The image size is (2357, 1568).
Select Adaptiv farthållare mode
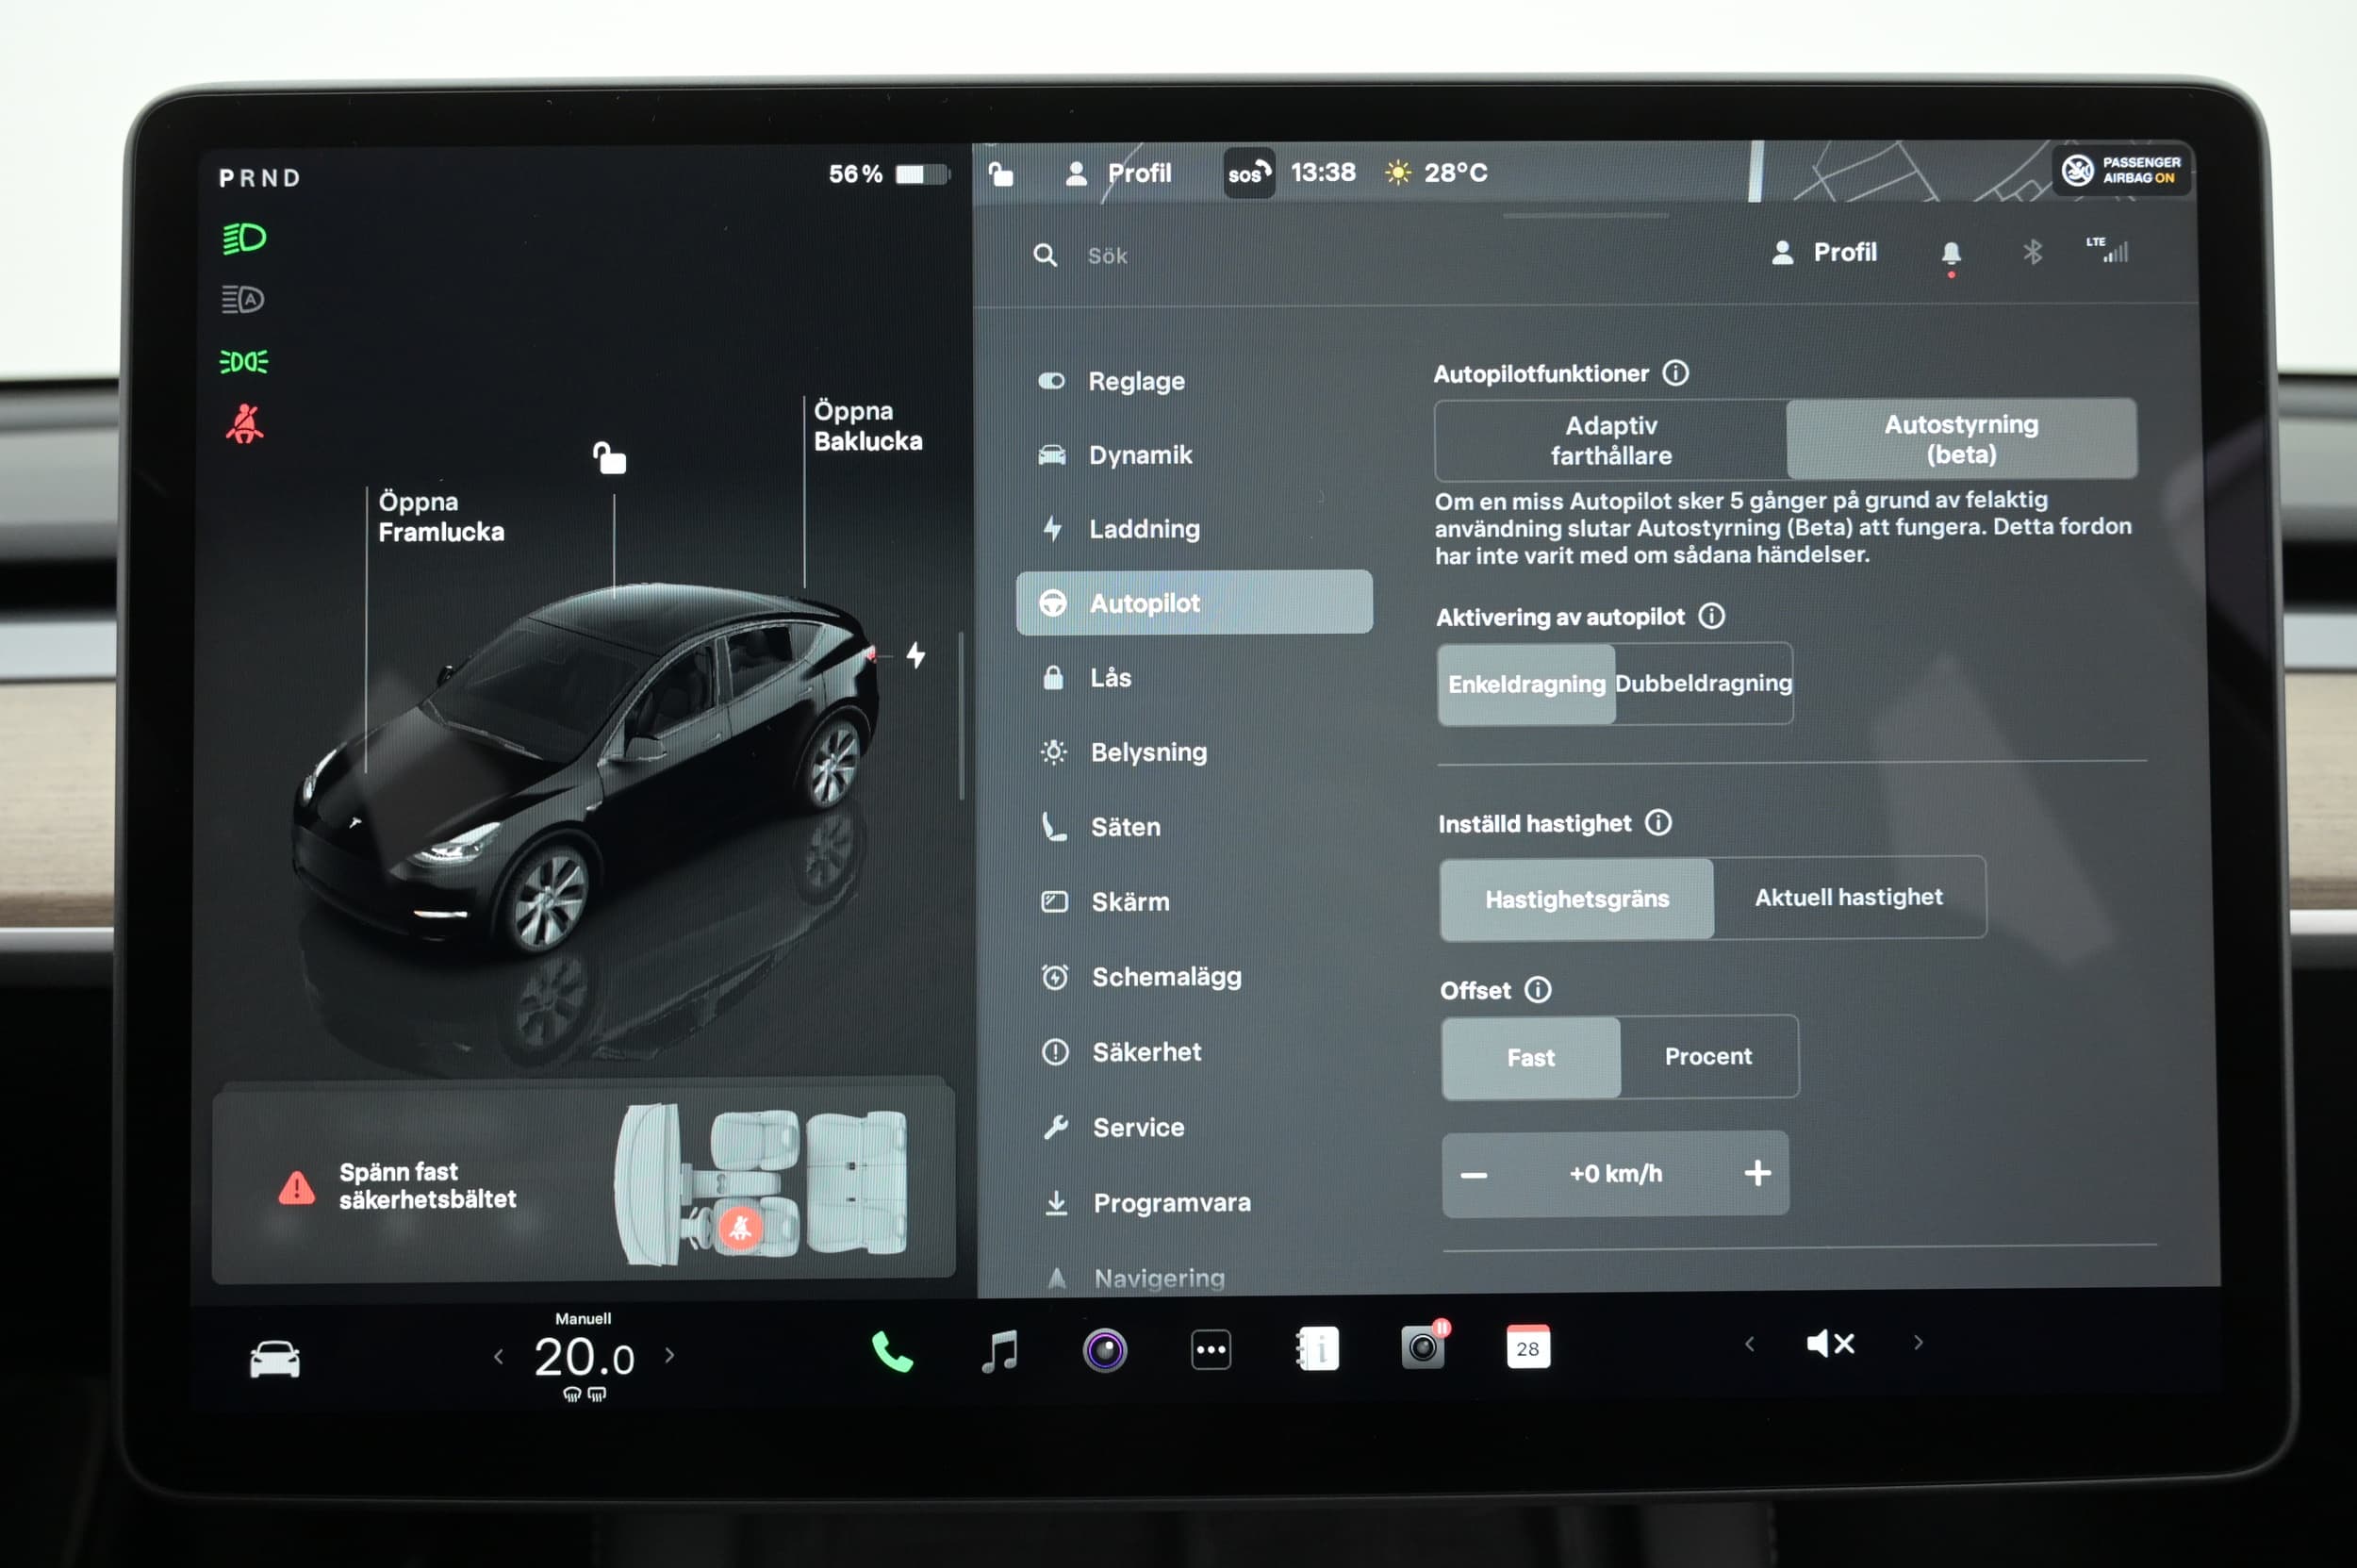[1611, 440]
